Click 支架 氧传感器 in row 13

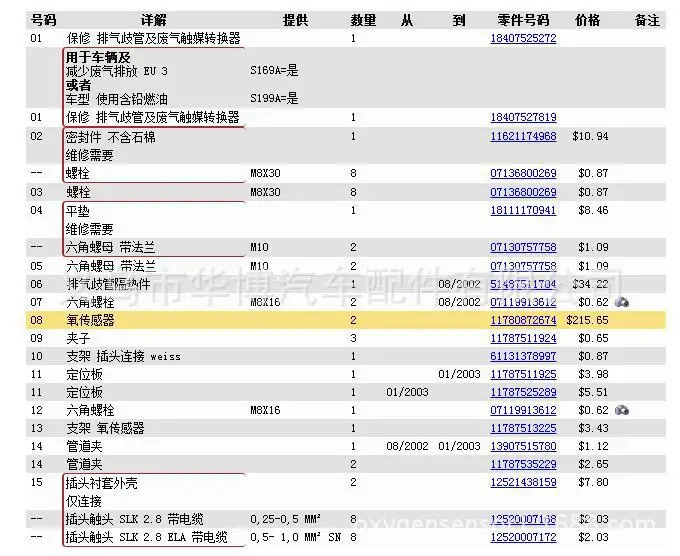pos(105,428)
